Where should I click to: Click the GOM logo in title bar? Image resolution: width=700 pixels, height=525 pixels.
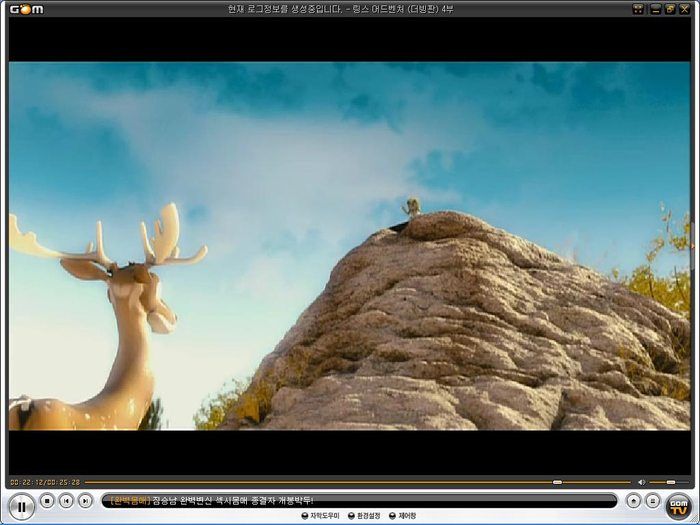(27, 9)
